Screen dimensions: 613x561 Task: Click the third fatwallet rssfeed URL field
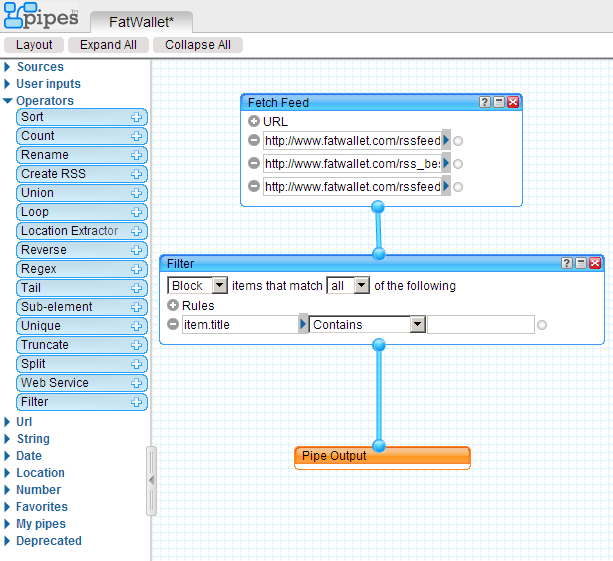click(353, 186)
